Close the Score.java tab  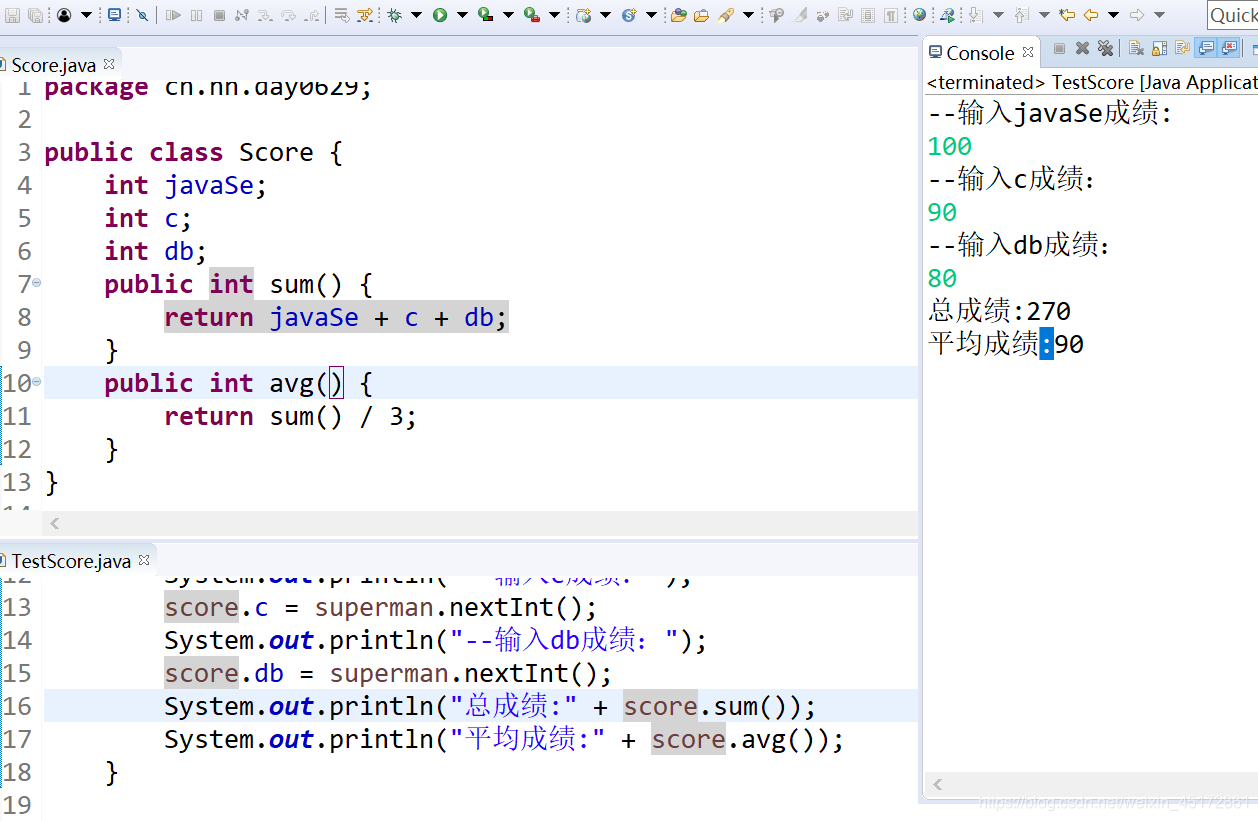click(x=109, y=64)
